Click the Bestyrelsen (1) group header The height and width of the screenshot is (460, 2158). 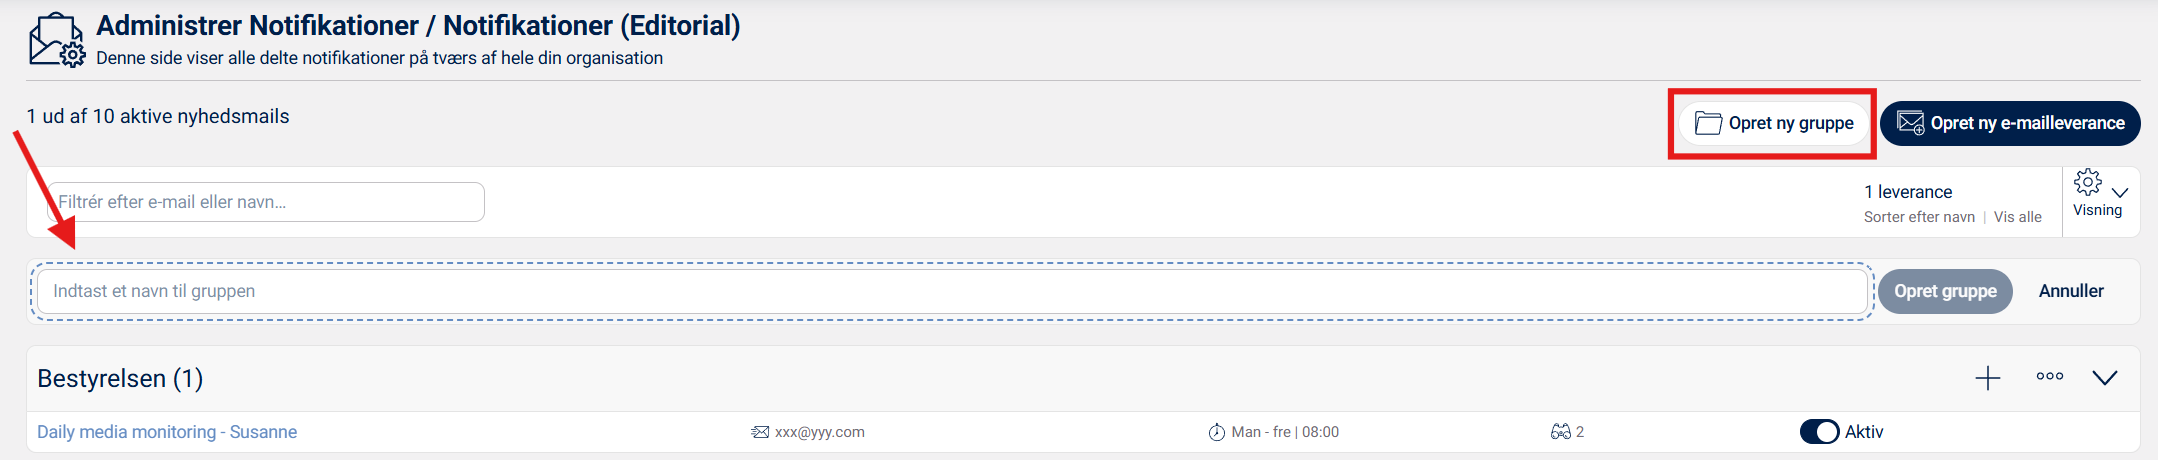(120, 379)
